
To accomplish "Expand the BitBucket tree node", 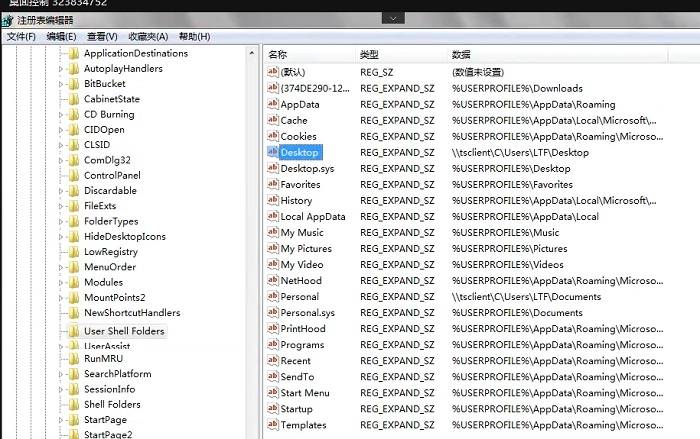I will [x=61, y=84].
